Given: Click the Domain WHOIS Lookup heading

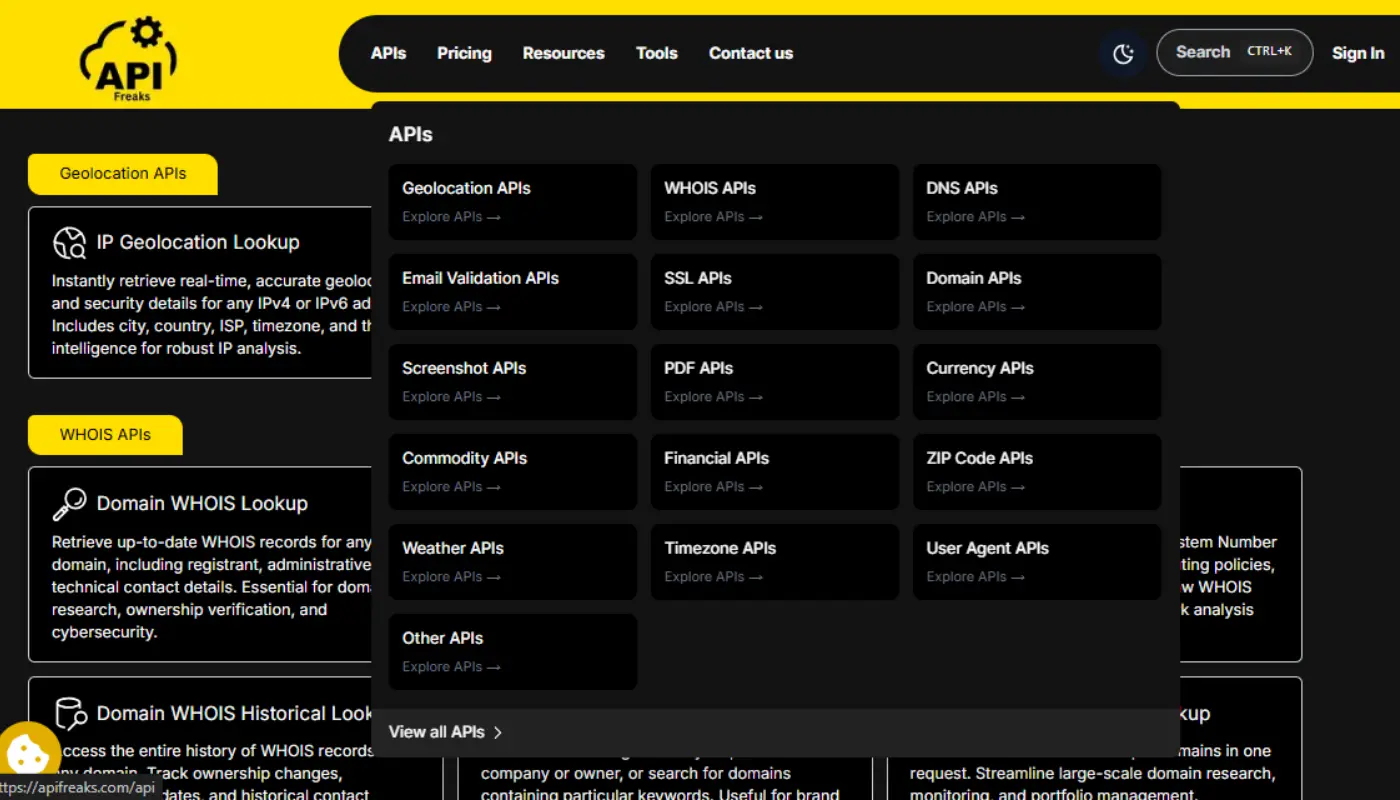Looking at the screenshot, I should click(202, 504).
